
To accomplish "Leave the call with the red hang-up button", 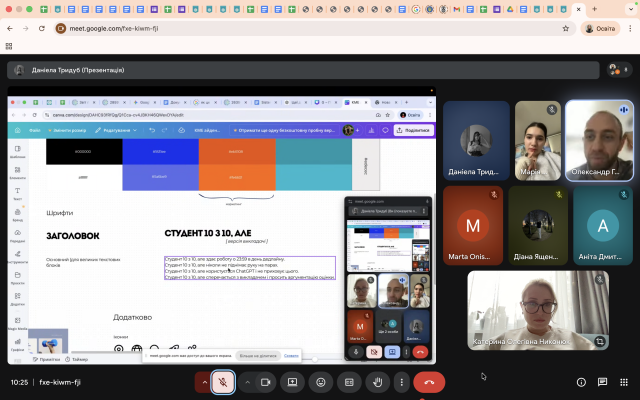I will 429,381.
